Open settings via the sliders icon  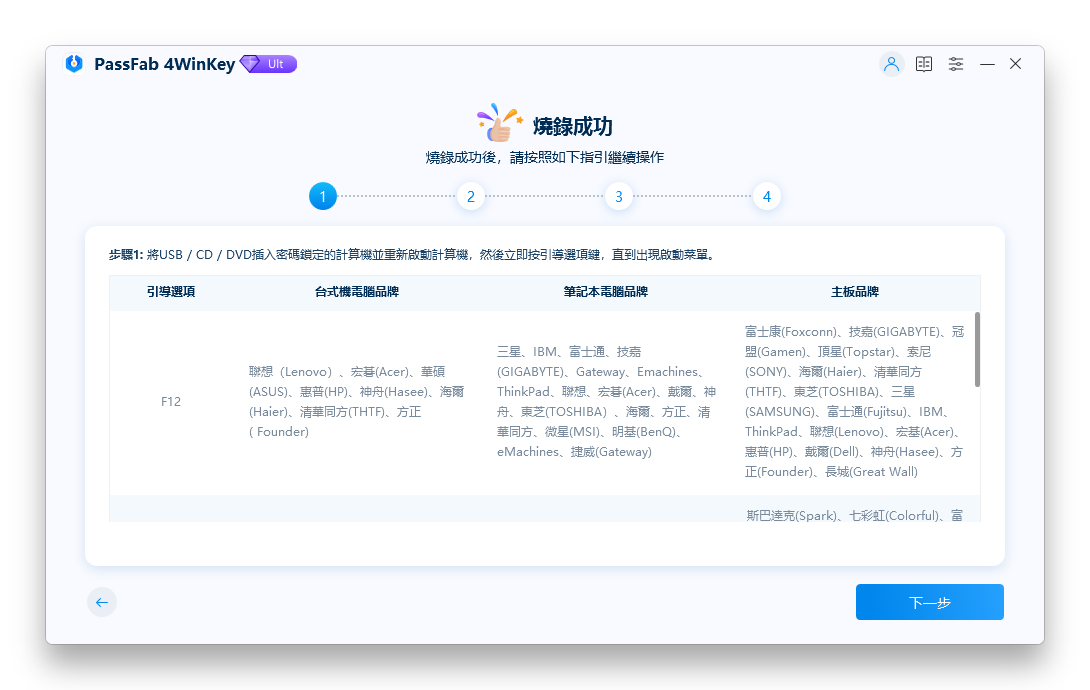coord(956,64)
